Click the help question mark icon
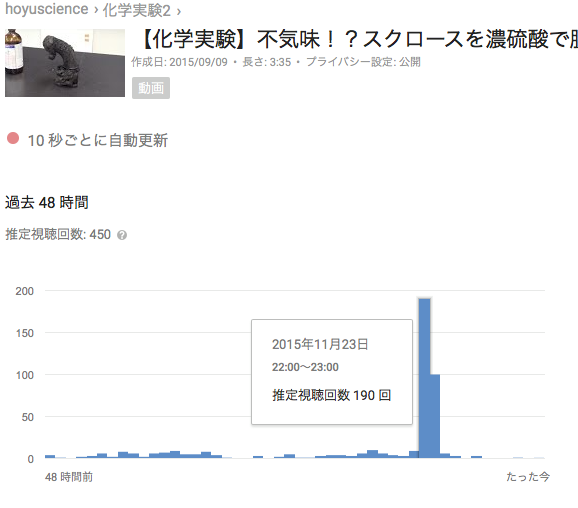The width and height of the screenshot is (578, 508). [122, 235]
